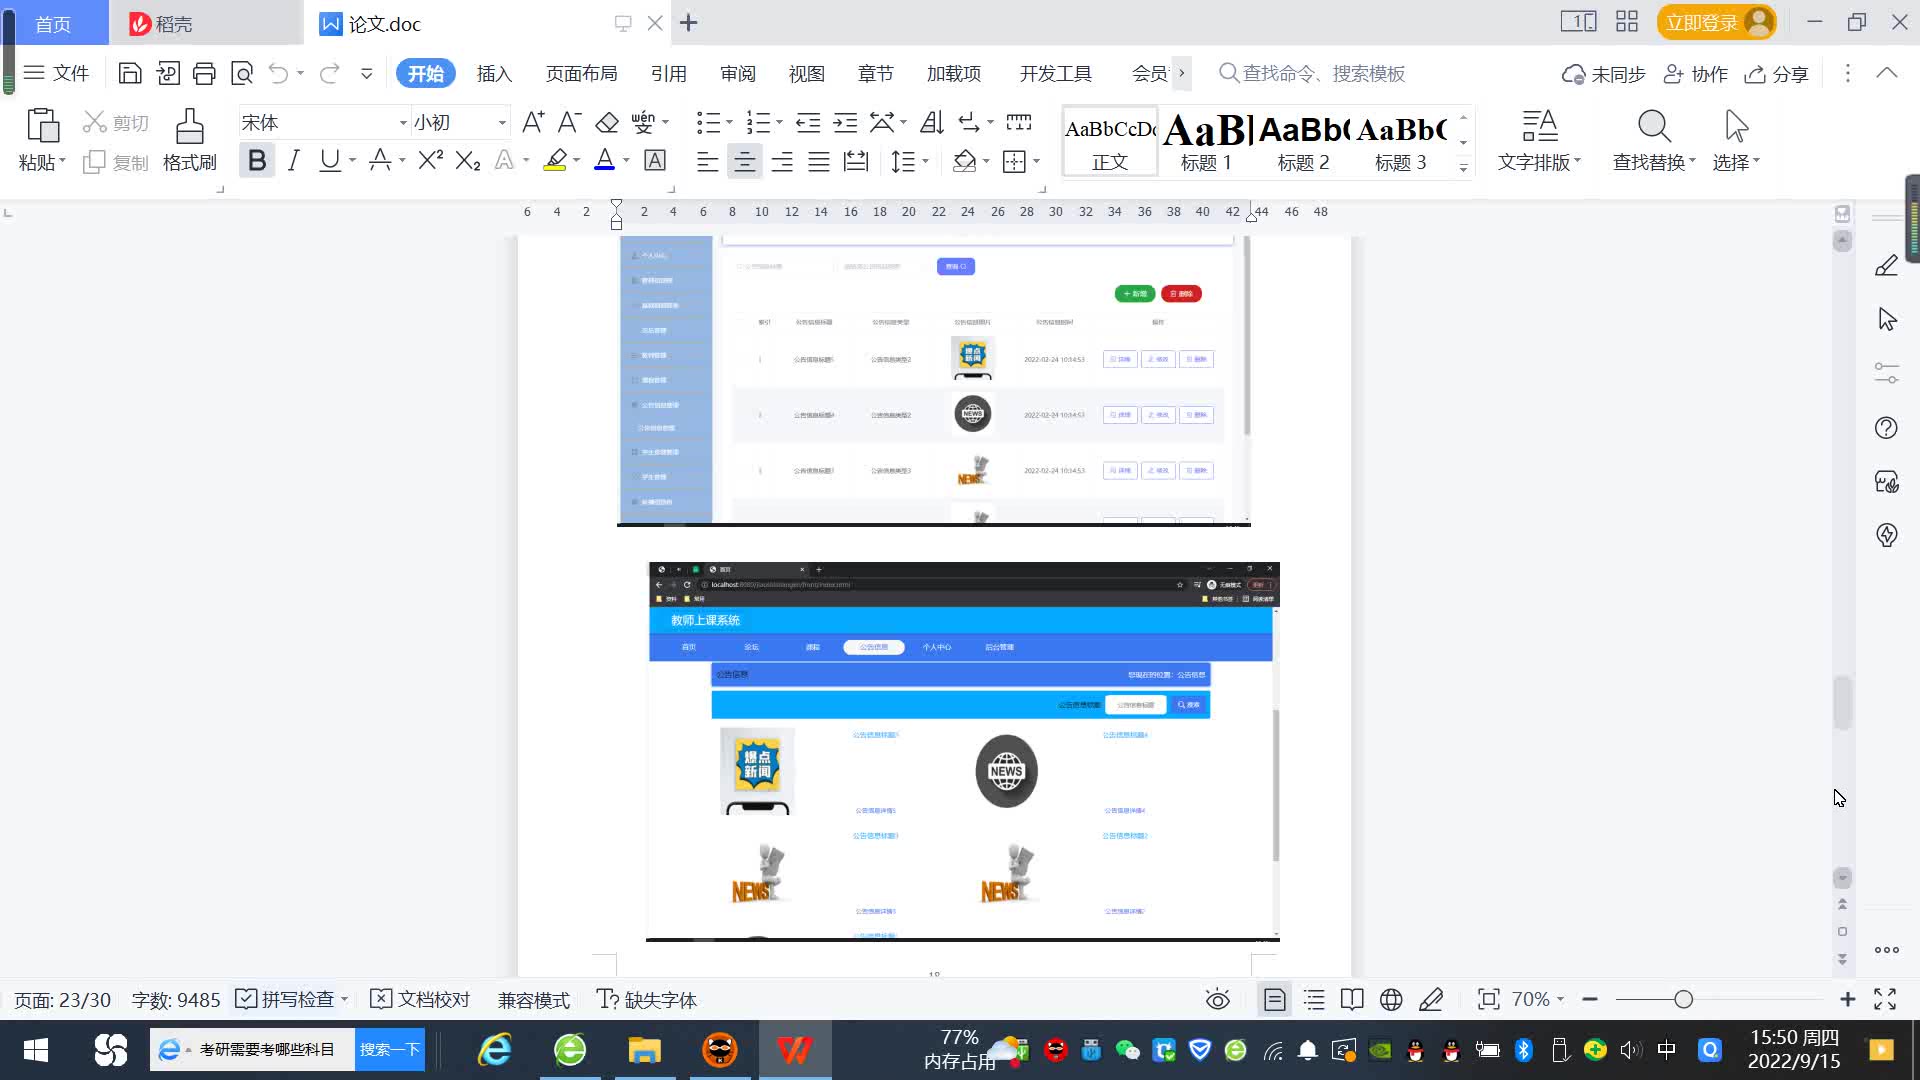Open the font size dropdown (小初)
This screenshot has height=1080, width=1920.
[x=502, y=122]
